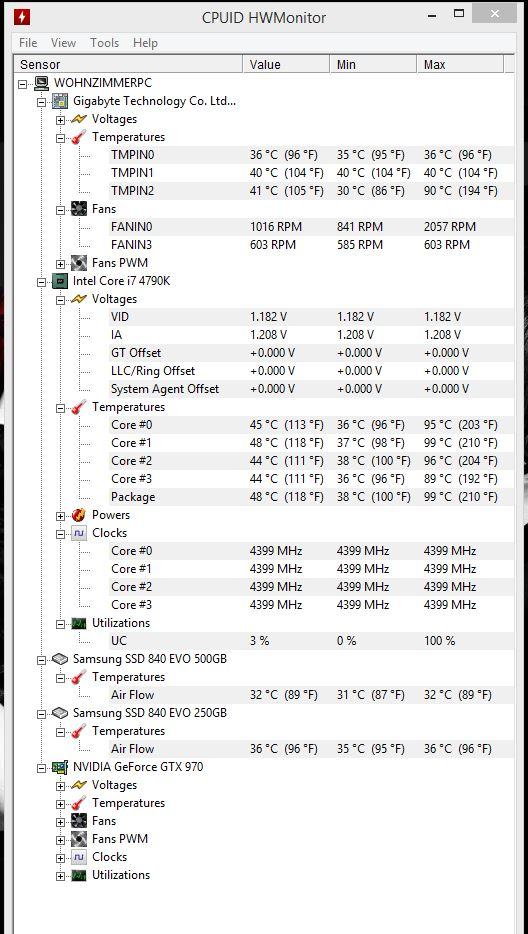Click the Max column header
This screenshot has width=528, height=934.
(460, 64)
